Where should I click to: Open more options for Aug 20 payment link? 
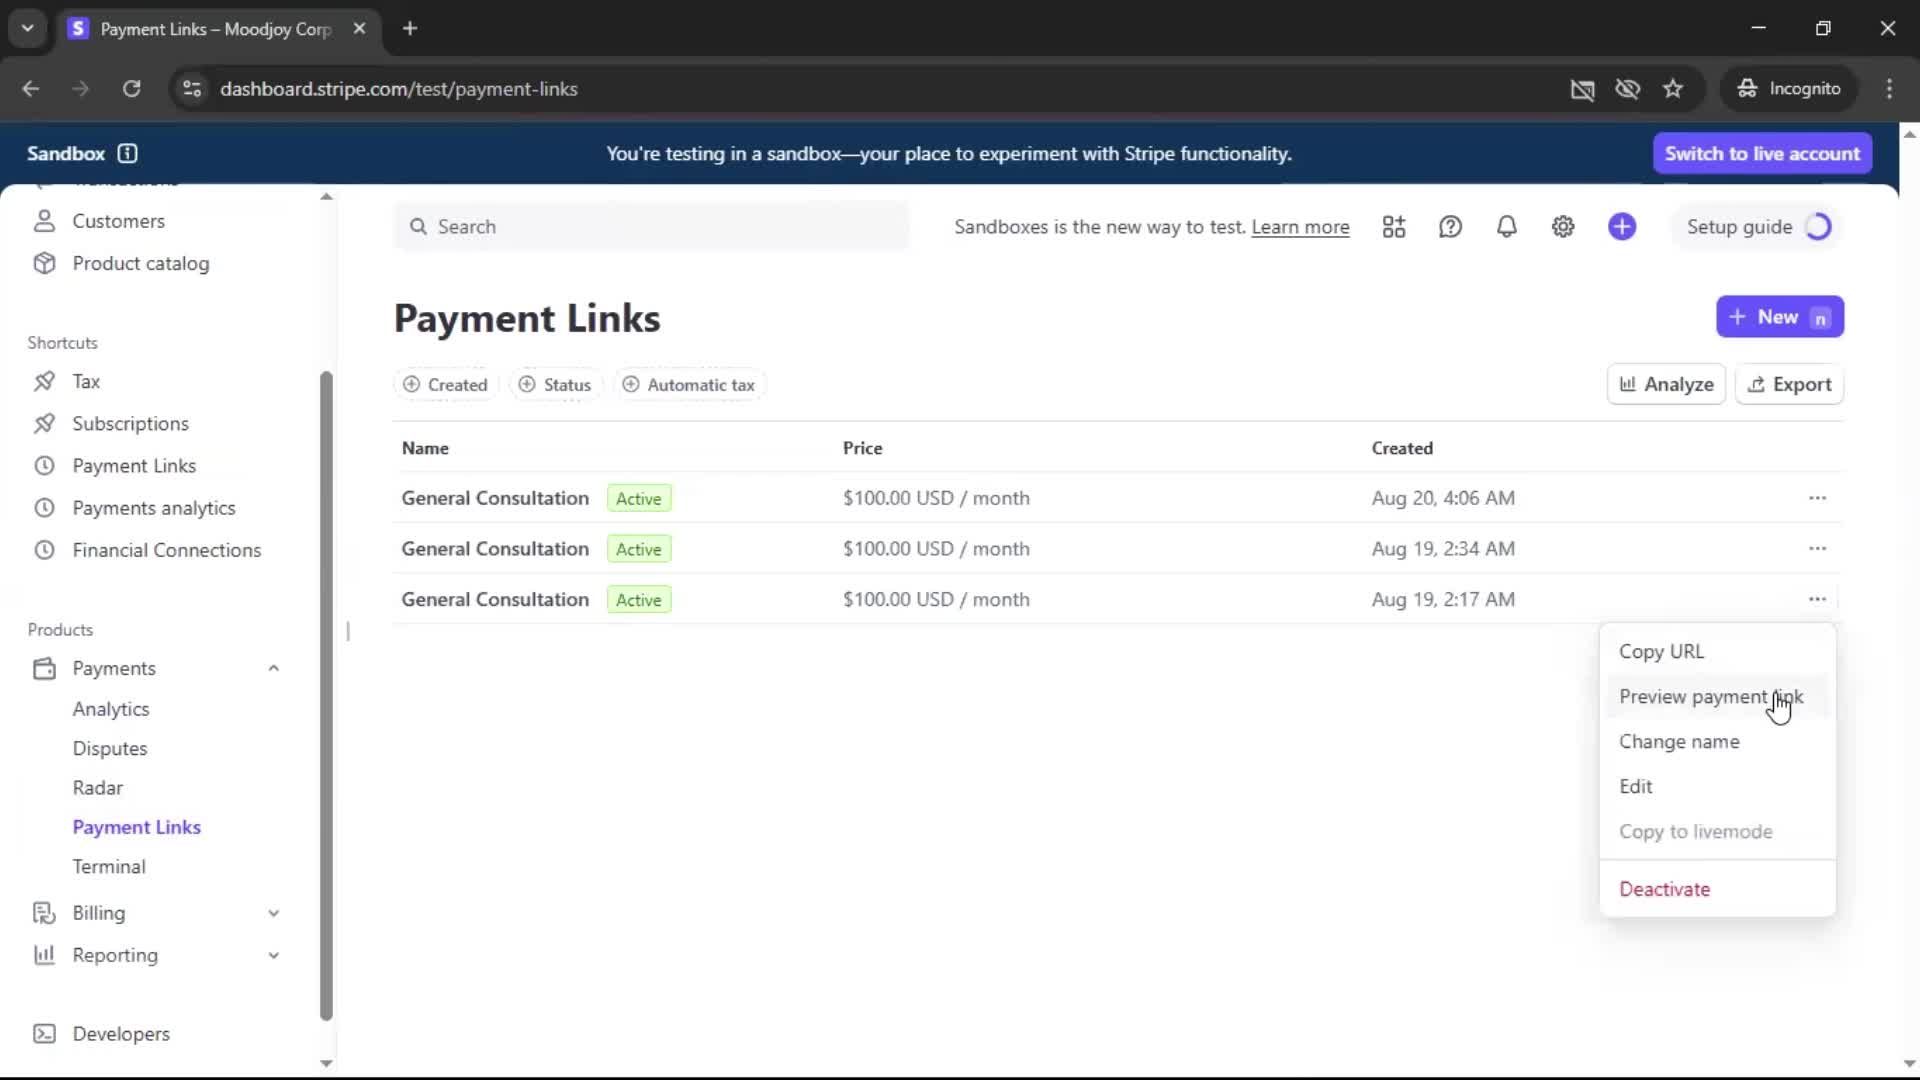pyautogui.click(x=1817, y=498)
